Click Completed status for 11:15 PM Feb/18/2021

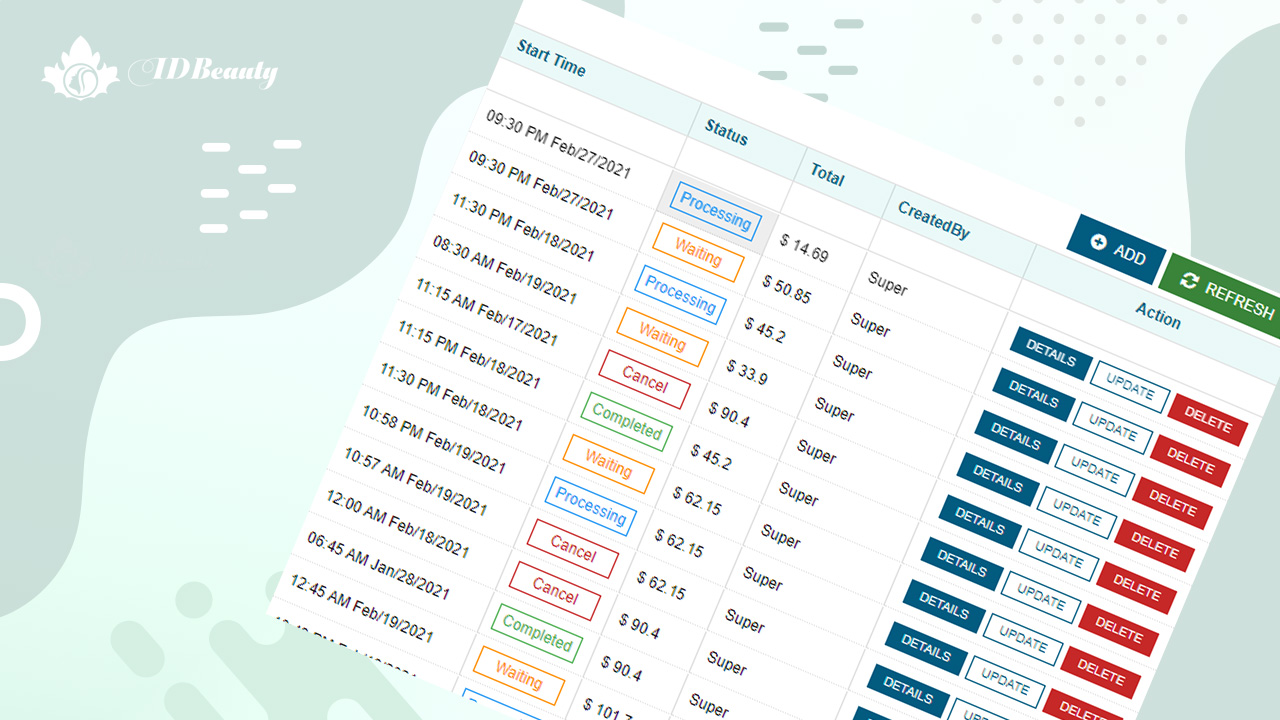point(626,421)
